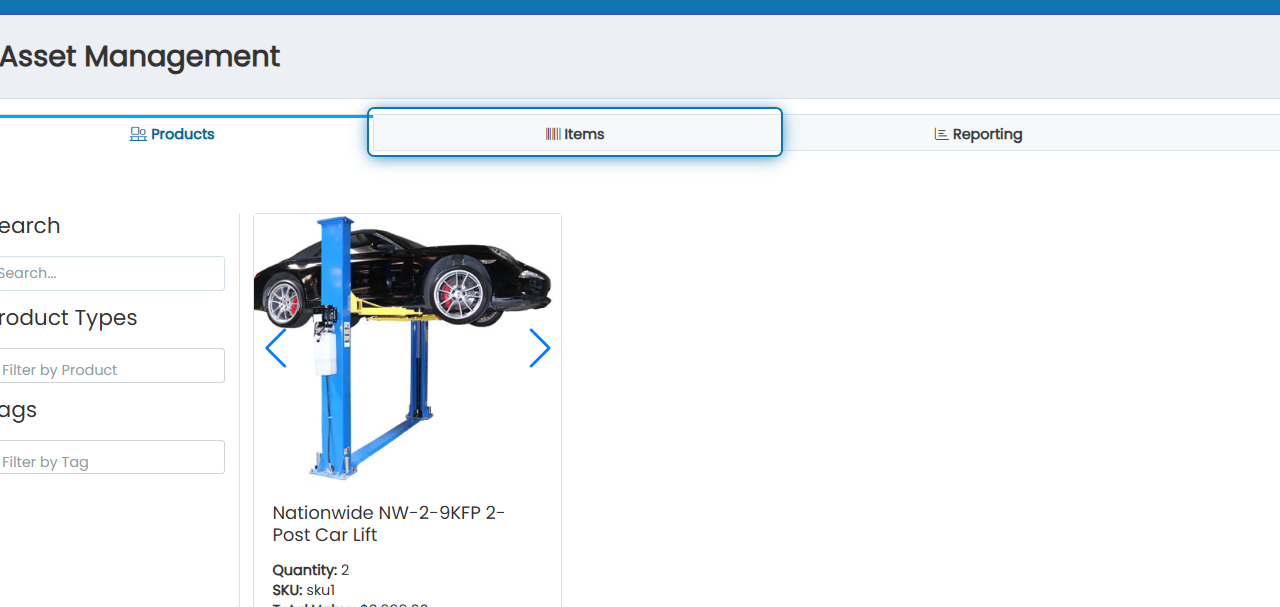Click the Asset Management heading
The height and width of the screenshot is (607, 1280).
140,56
